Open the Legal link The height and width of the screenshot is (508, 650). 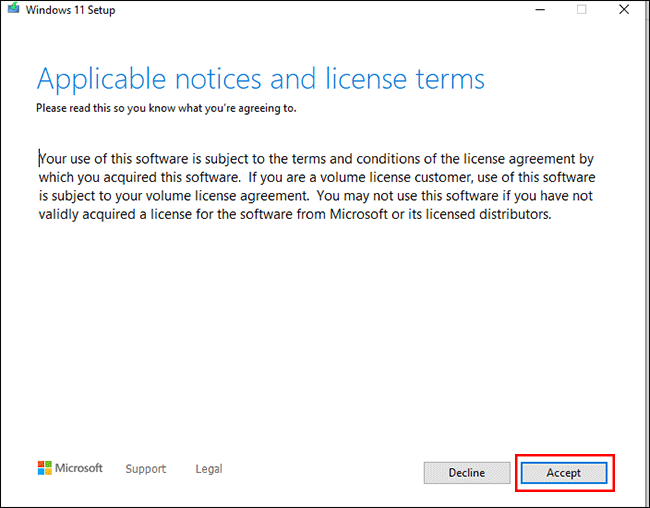tap(209, 469)
